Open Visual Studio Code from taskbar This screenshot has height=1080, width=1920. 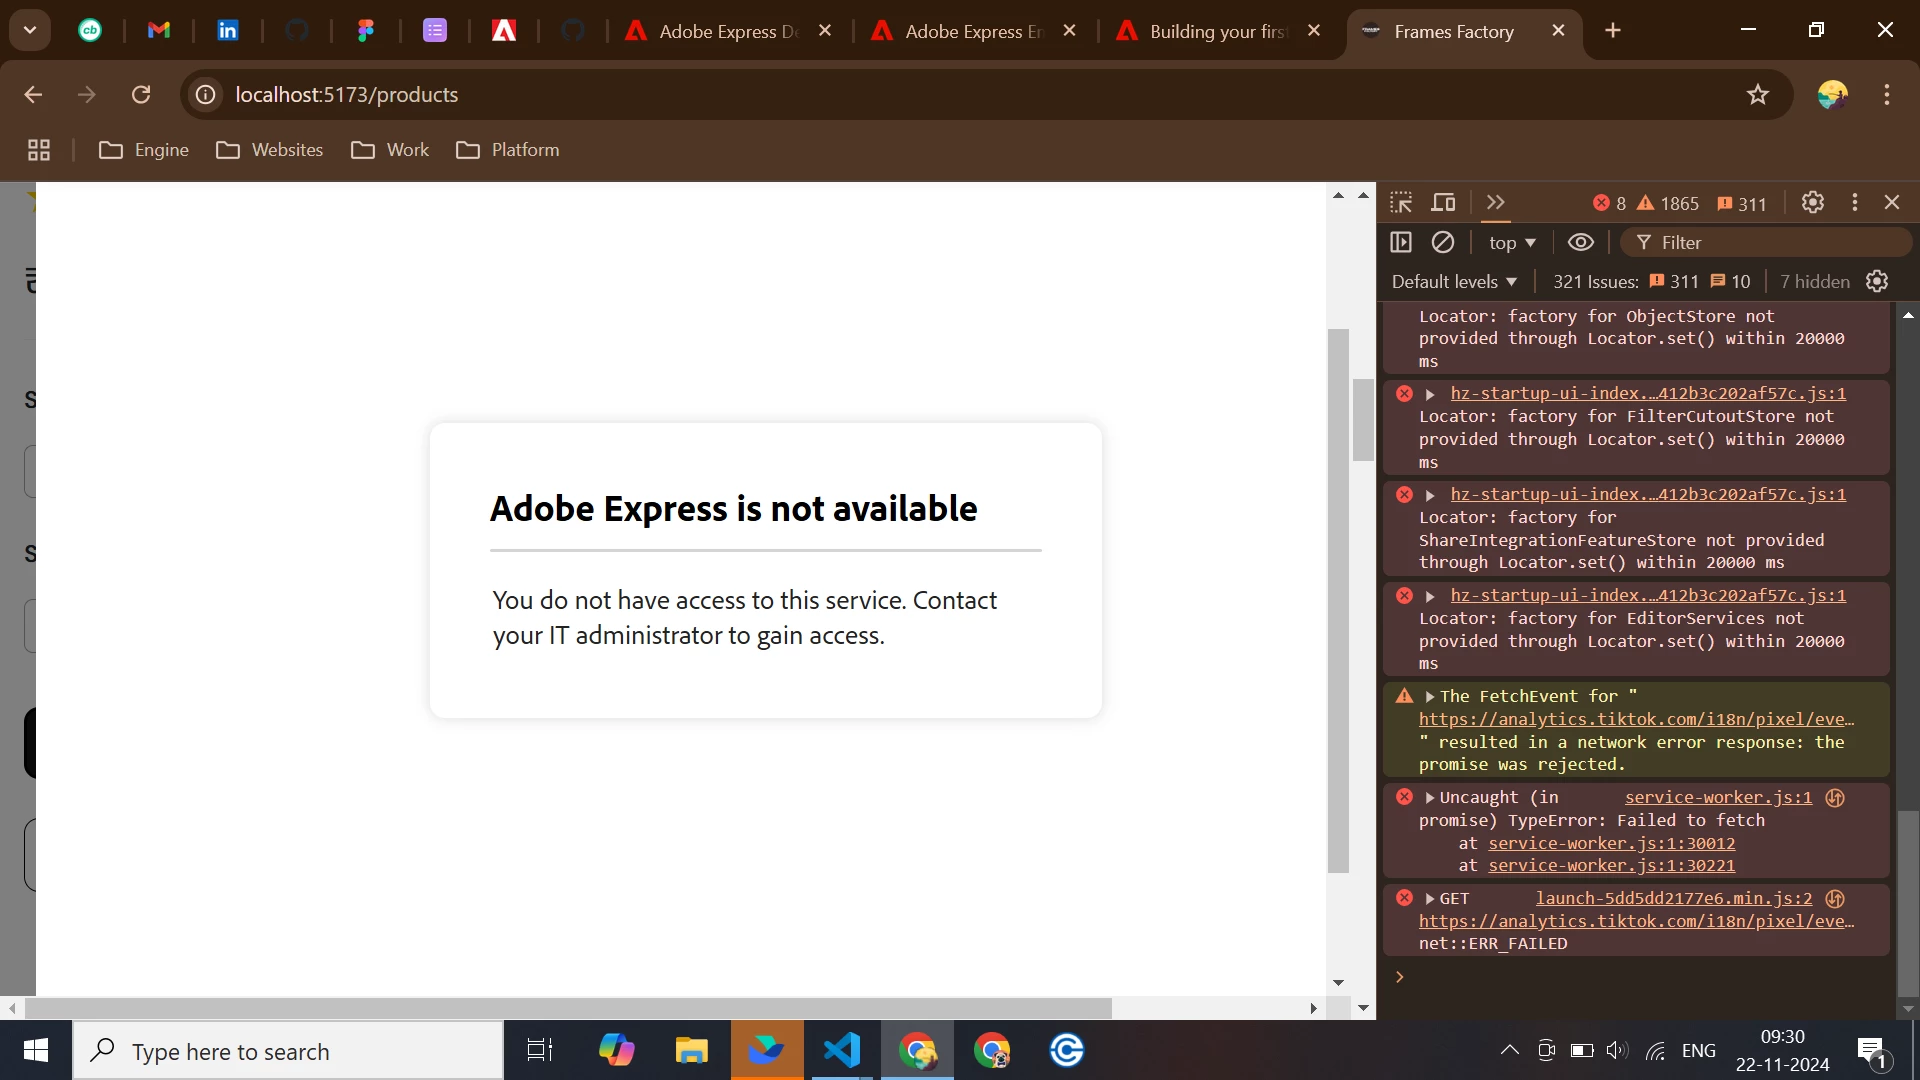pyautogui.click(x=842, y=1051)
